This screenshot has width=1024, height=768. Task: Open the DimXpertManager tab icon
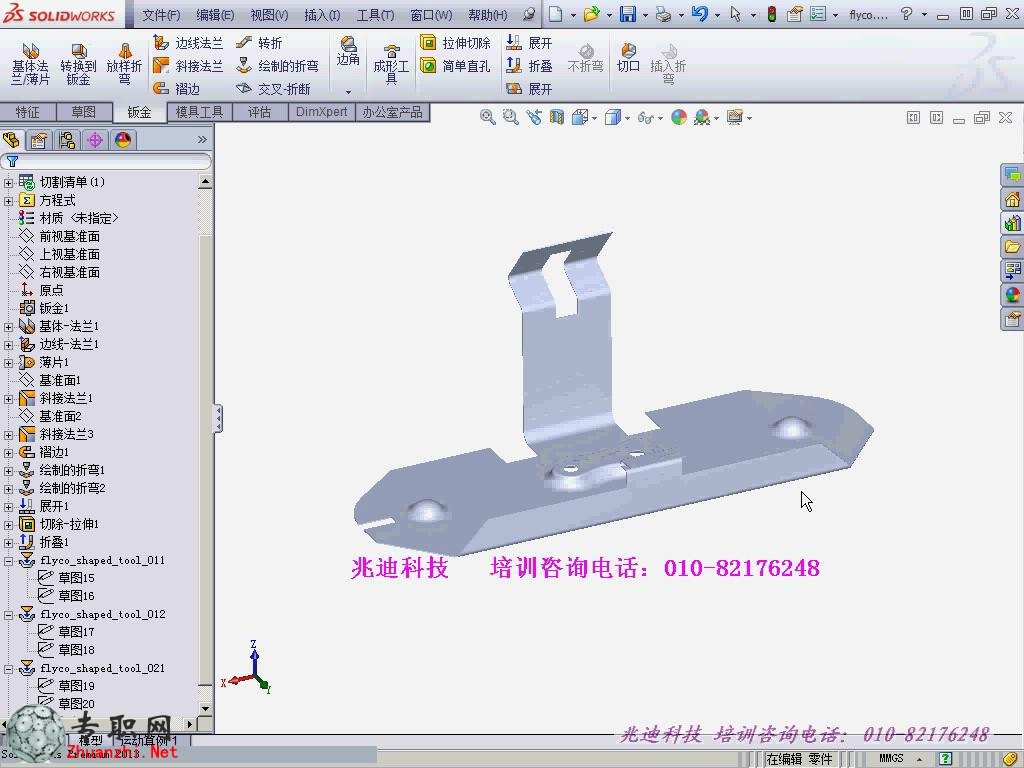click(95, 140)
